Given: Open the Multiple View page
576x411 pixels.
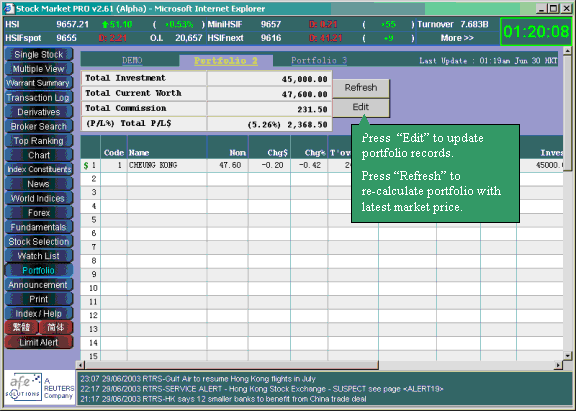Looking at the screenshot, I should click(x=39, y=69).
